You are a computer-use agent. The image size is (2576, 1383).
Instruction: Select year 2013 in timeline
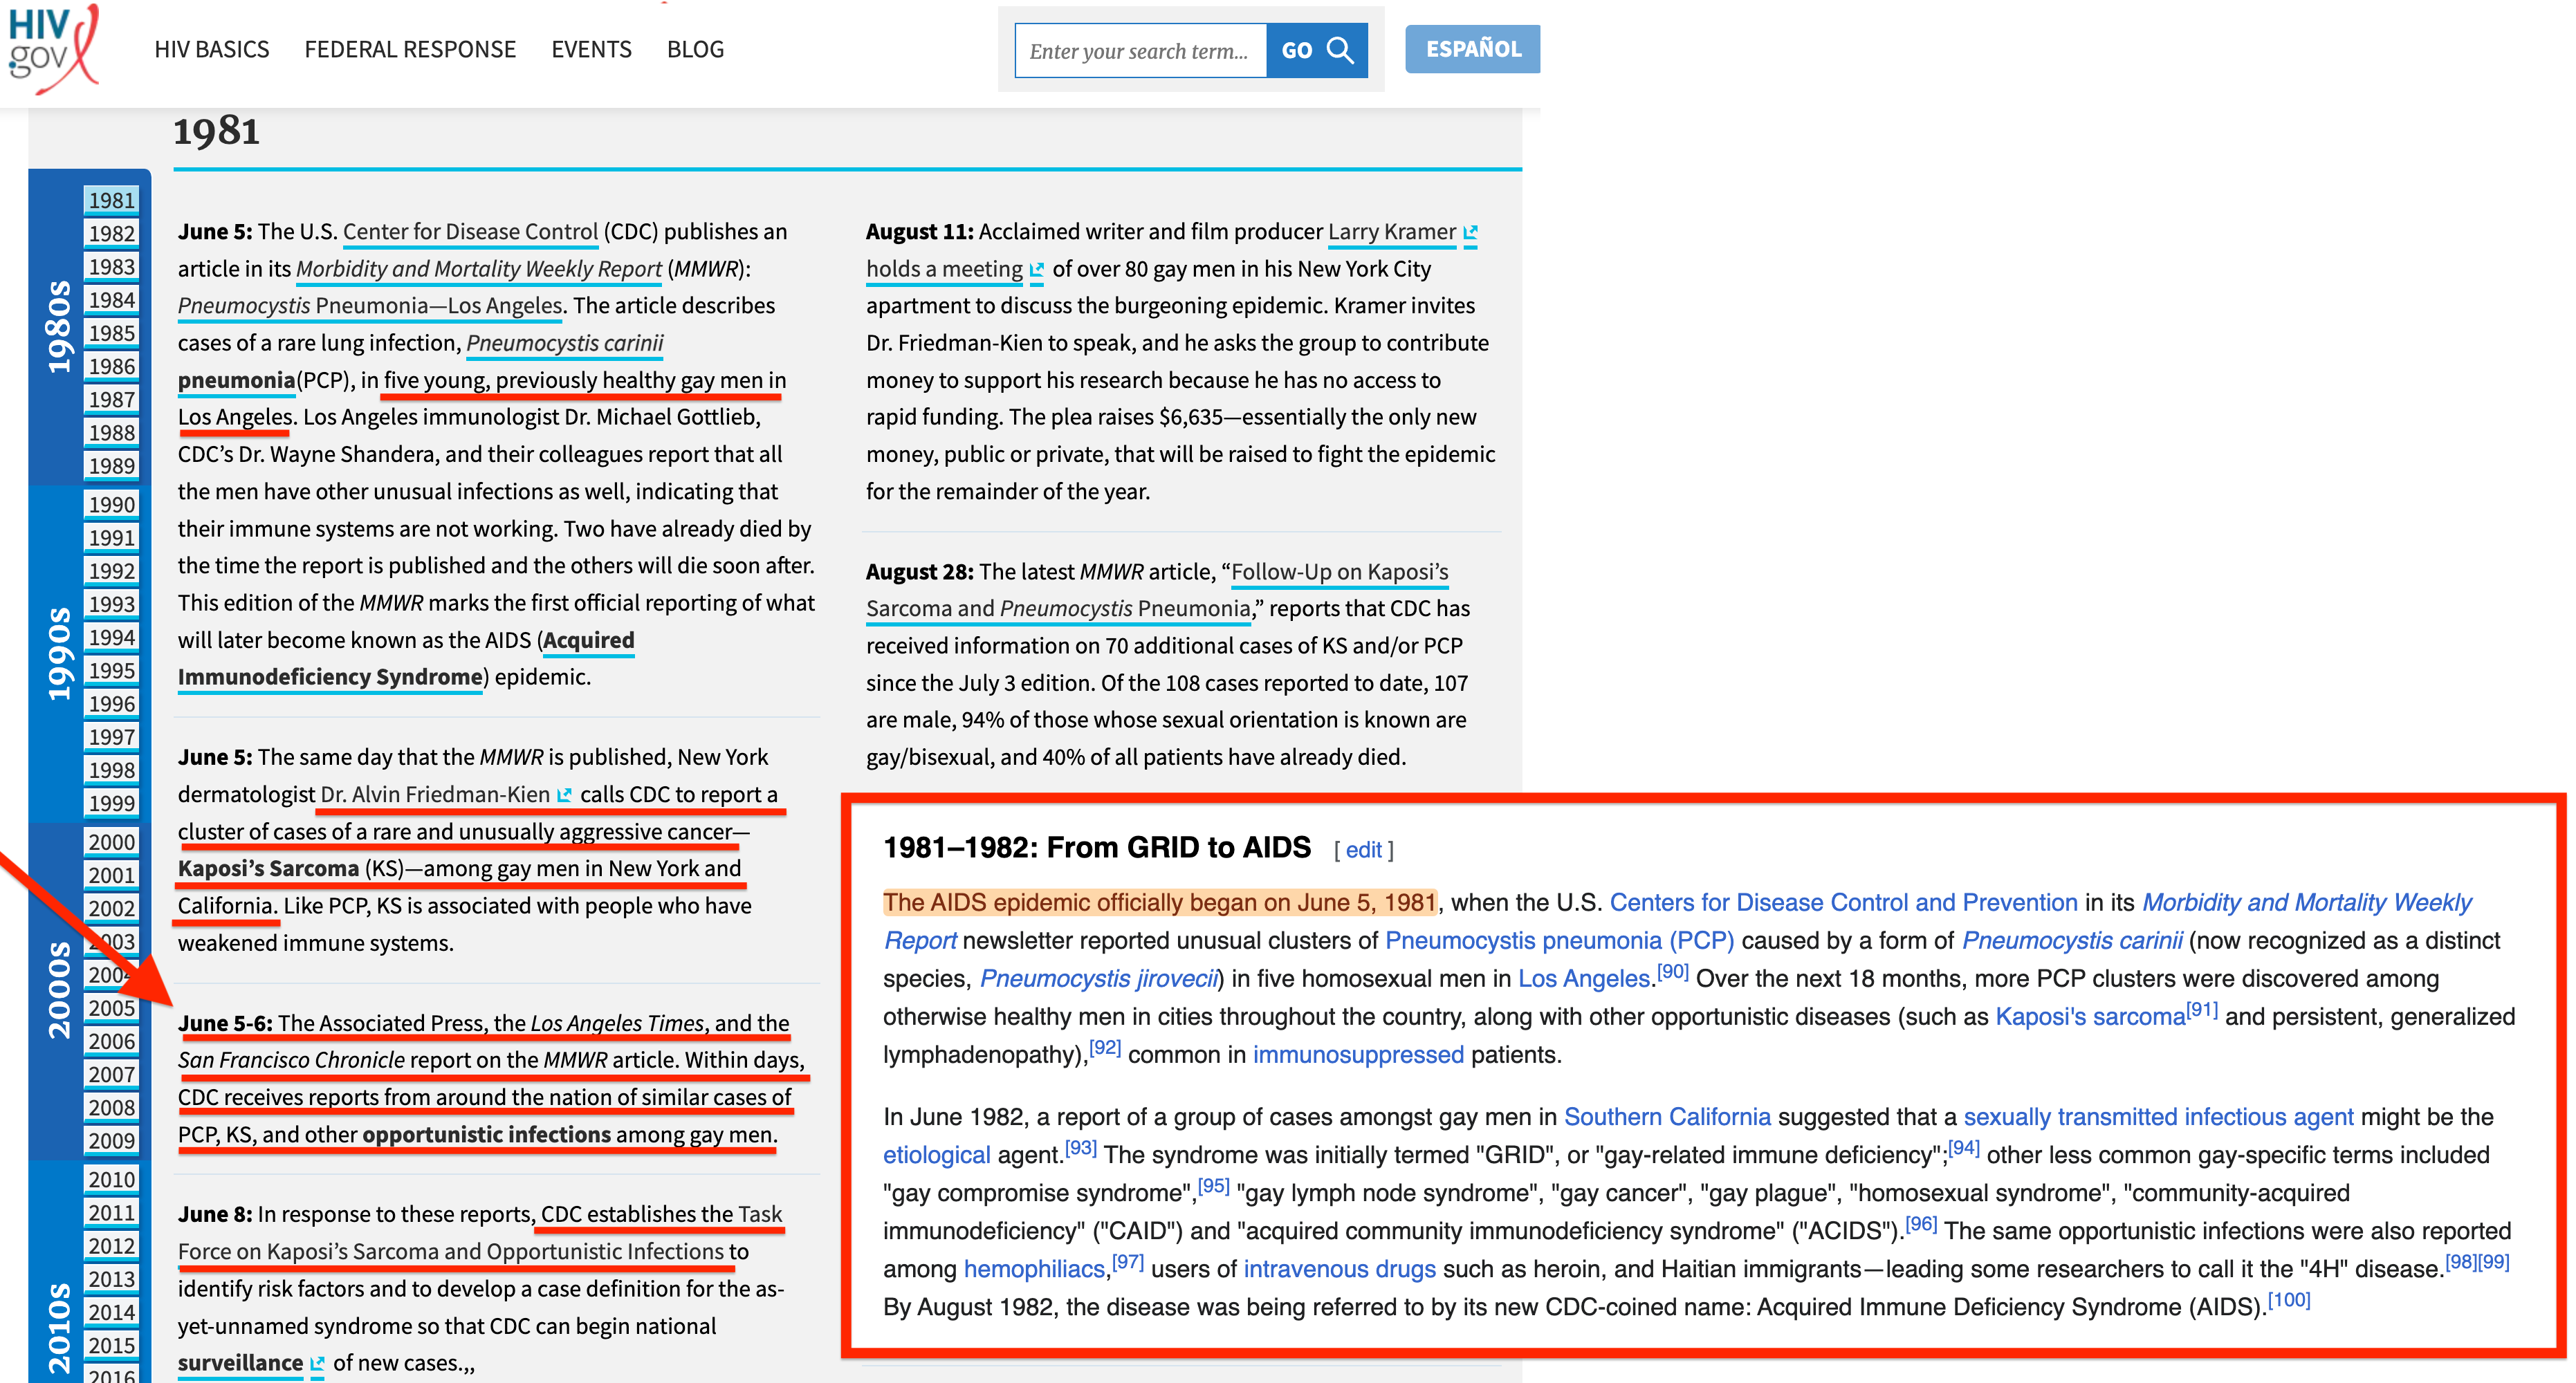[111, 1279]
